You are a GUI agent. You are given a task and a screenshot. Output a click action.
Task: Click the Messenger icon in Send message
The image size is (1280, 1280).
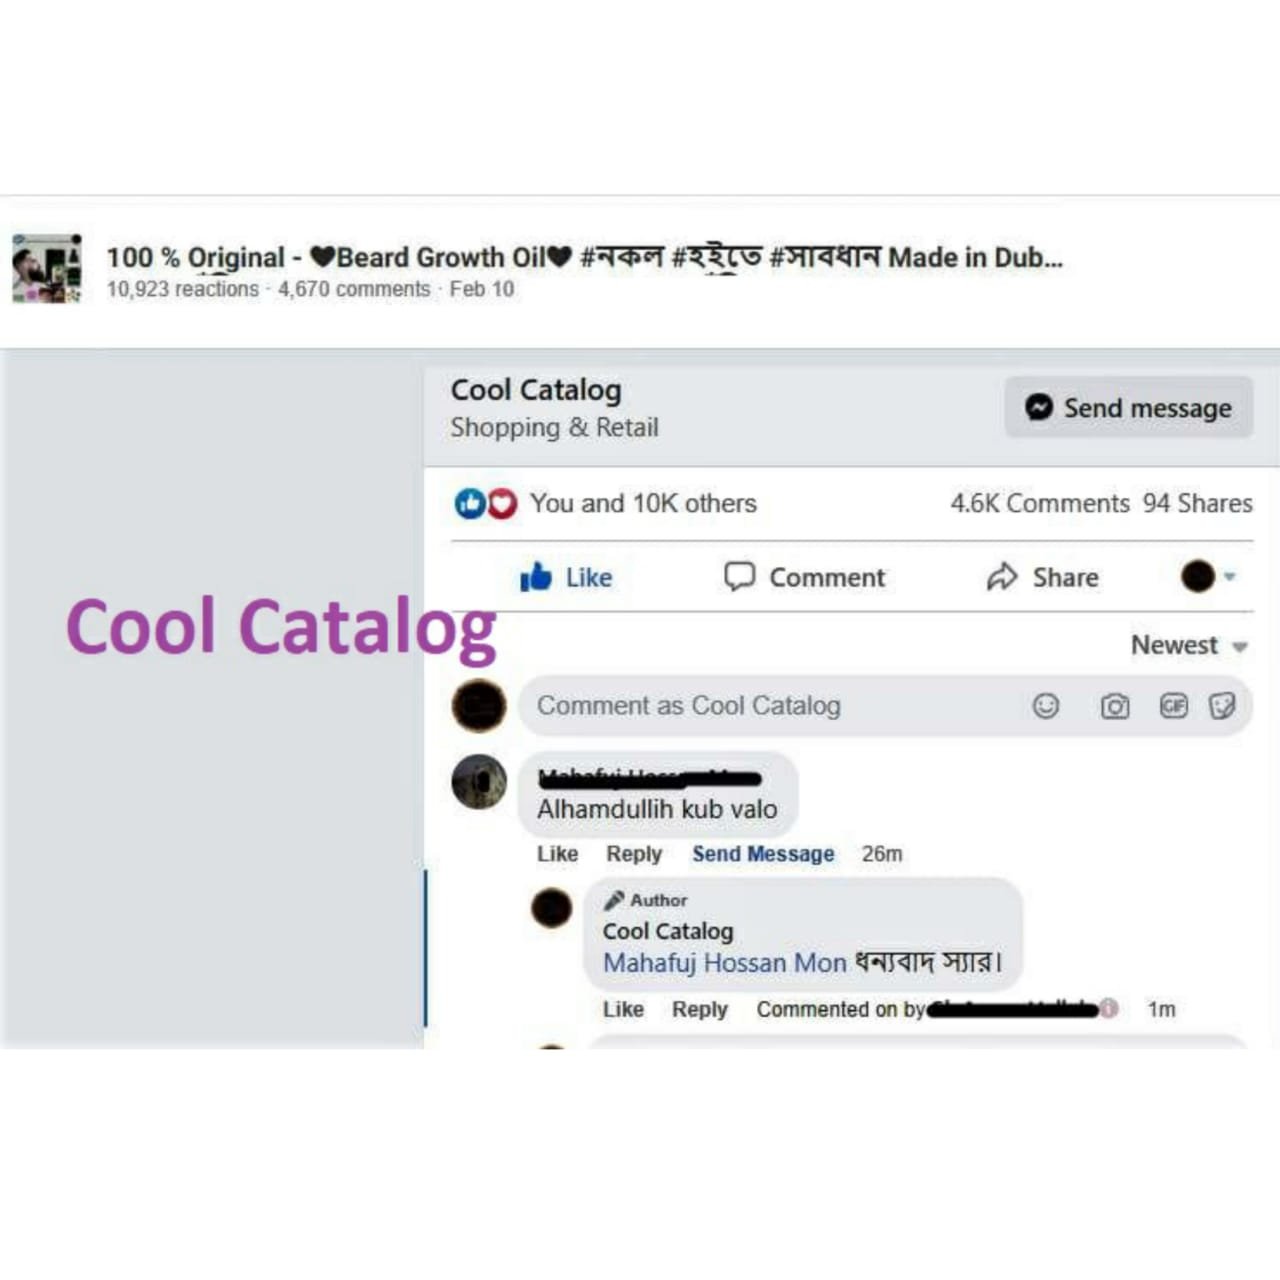[1039, 407]
